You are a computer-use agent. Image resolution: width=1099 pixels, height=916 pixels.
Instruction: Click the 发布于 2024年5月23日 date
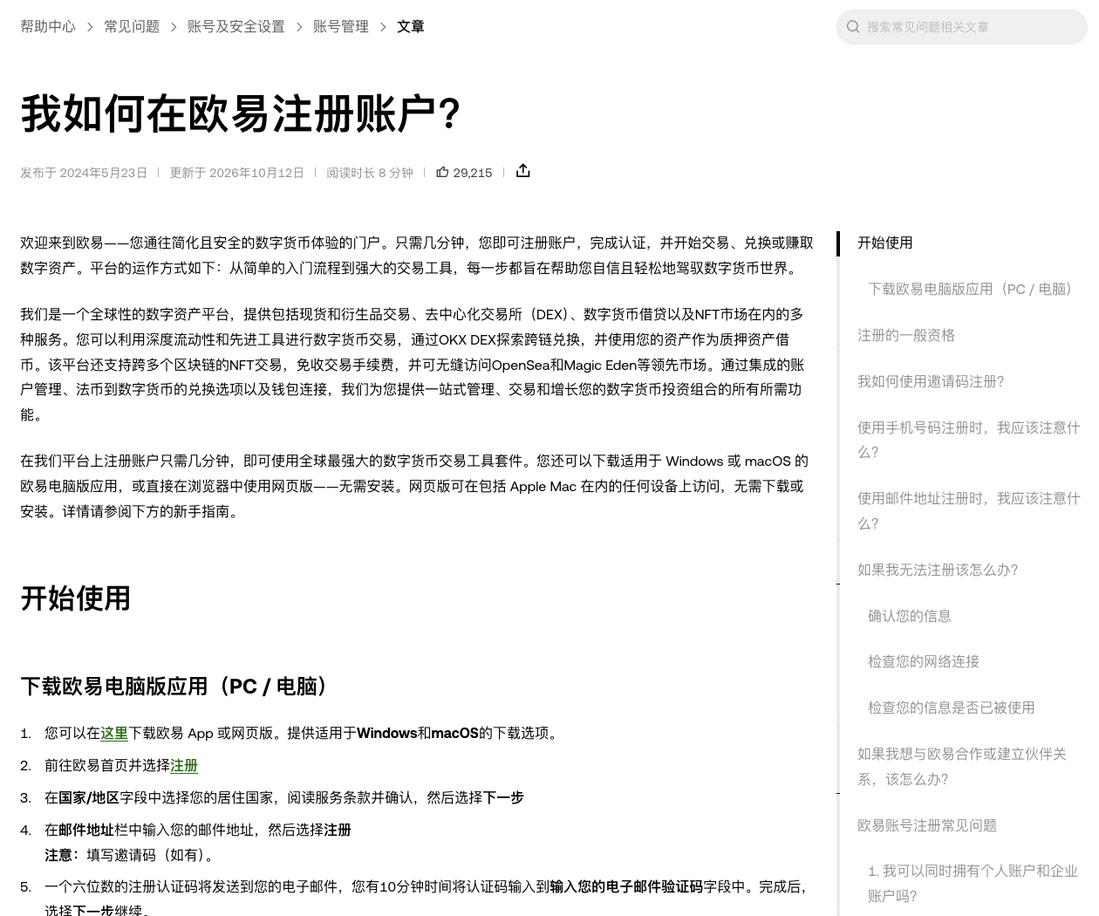tap(83, 173)
